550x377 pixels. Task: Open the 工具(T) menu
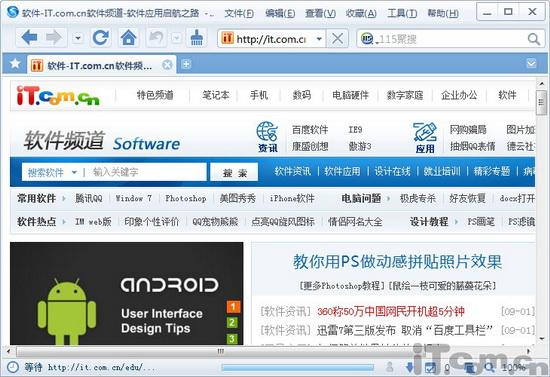pyautogui.click(x=402, y=13)
